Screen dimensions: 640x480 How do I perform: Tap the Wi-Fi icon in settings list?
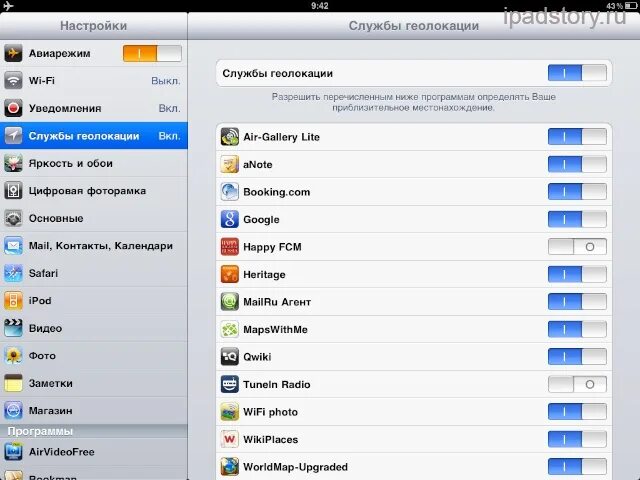13,81
